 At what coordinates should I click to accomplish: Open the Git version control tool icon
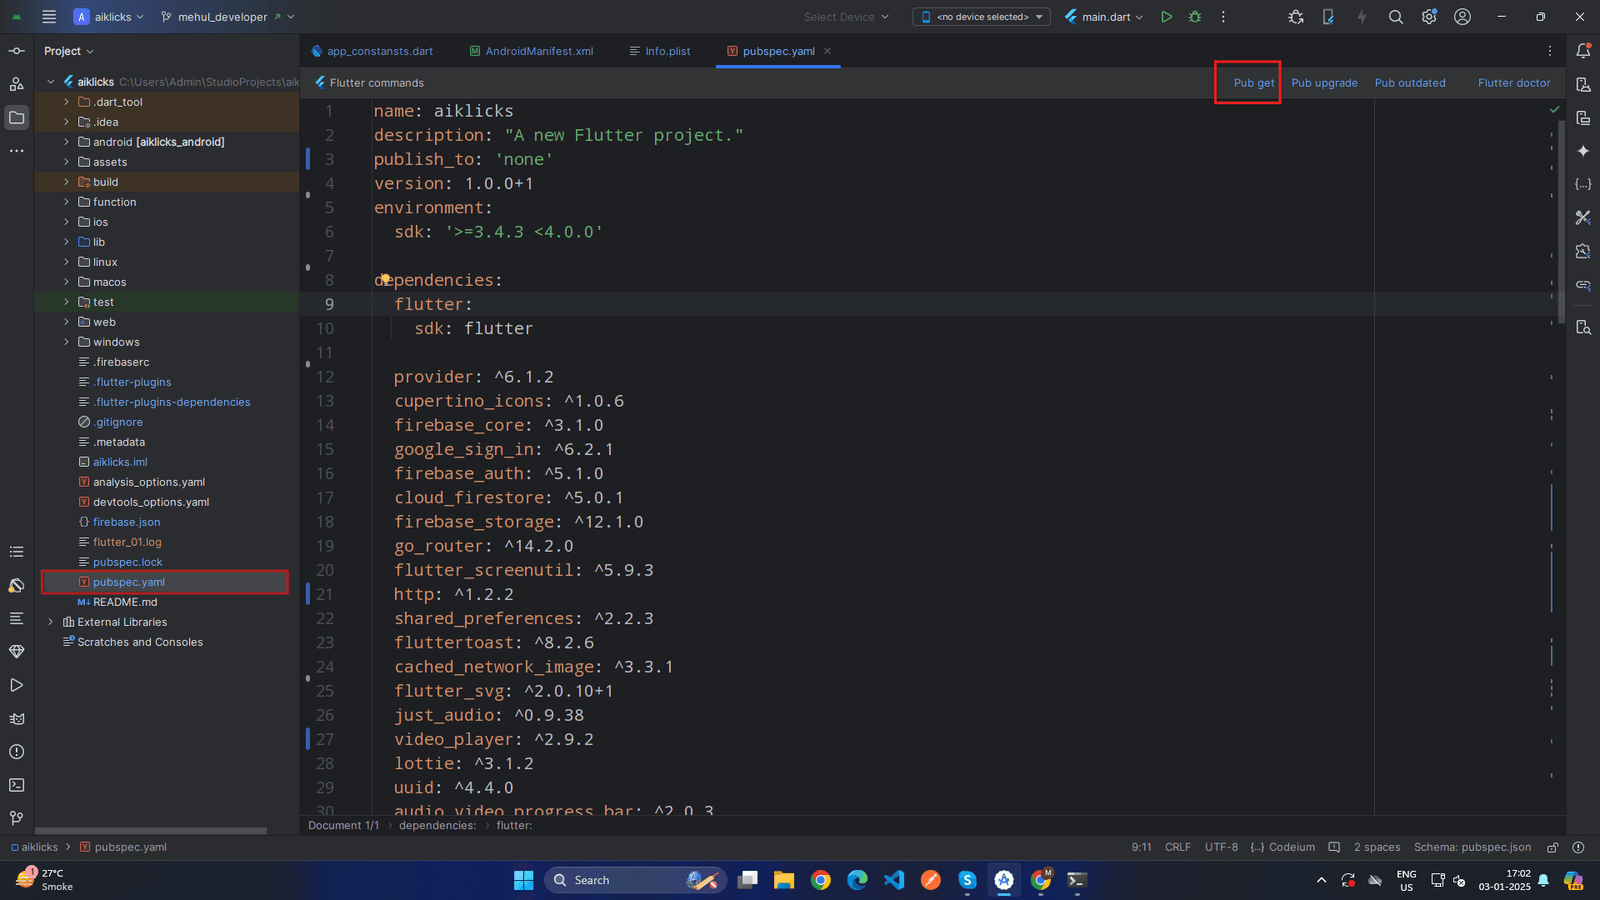[17, 818]
